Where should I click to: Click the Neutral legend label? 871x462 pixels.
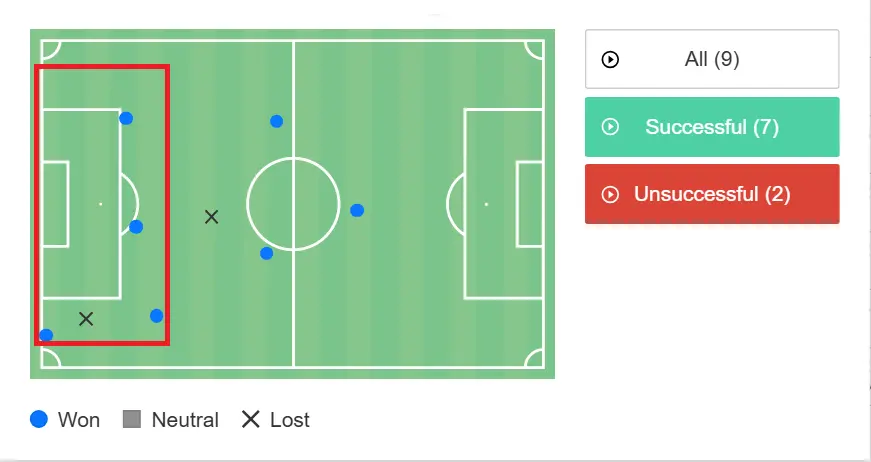(x=185, y=420)
